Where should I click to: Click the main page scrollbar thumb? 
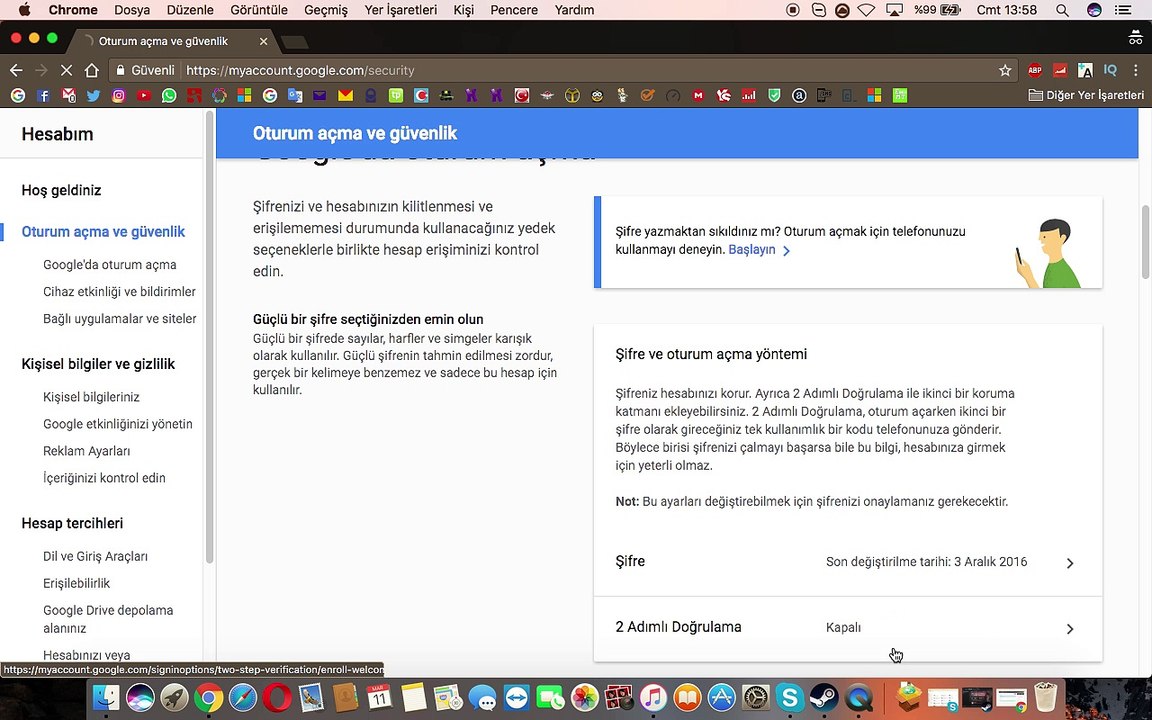(x=1145, y=241)
